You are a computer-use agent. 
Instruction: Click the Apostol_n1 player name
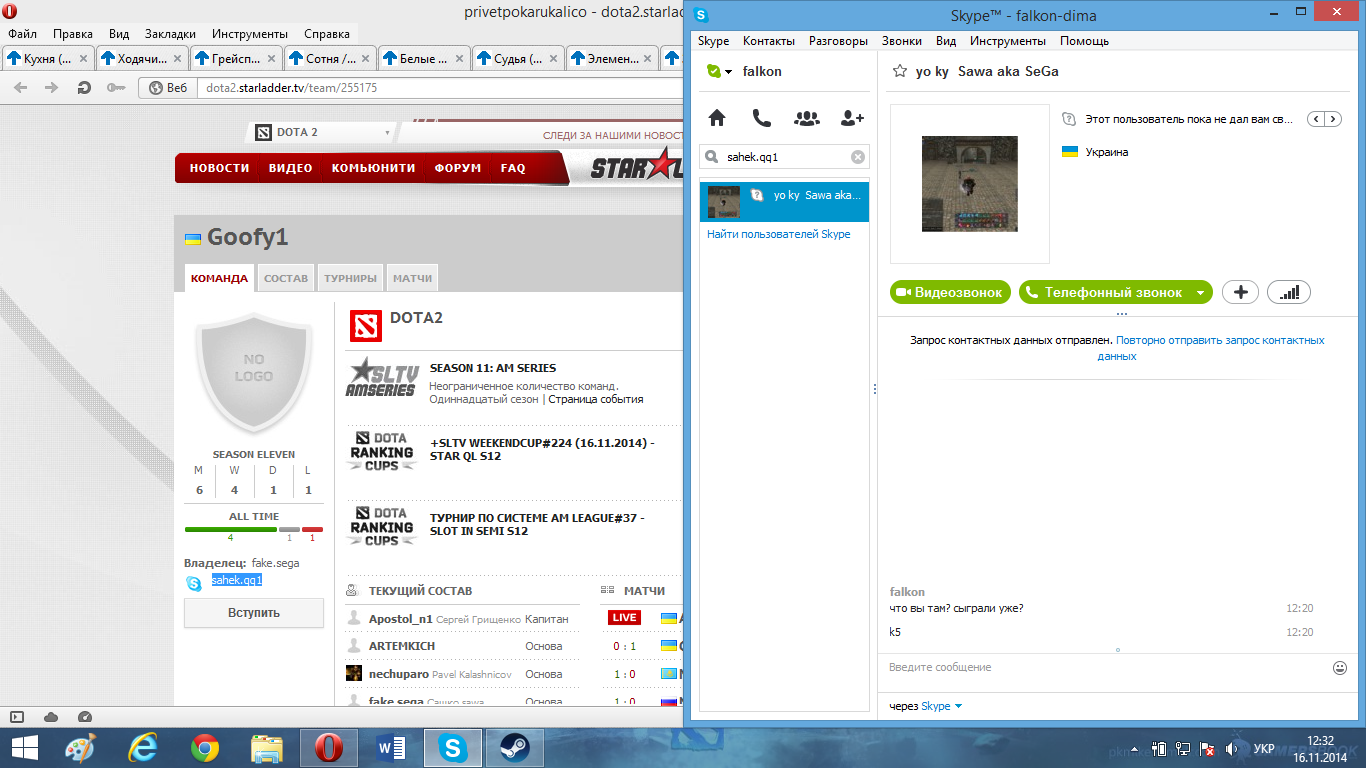[x=401, y=619]
